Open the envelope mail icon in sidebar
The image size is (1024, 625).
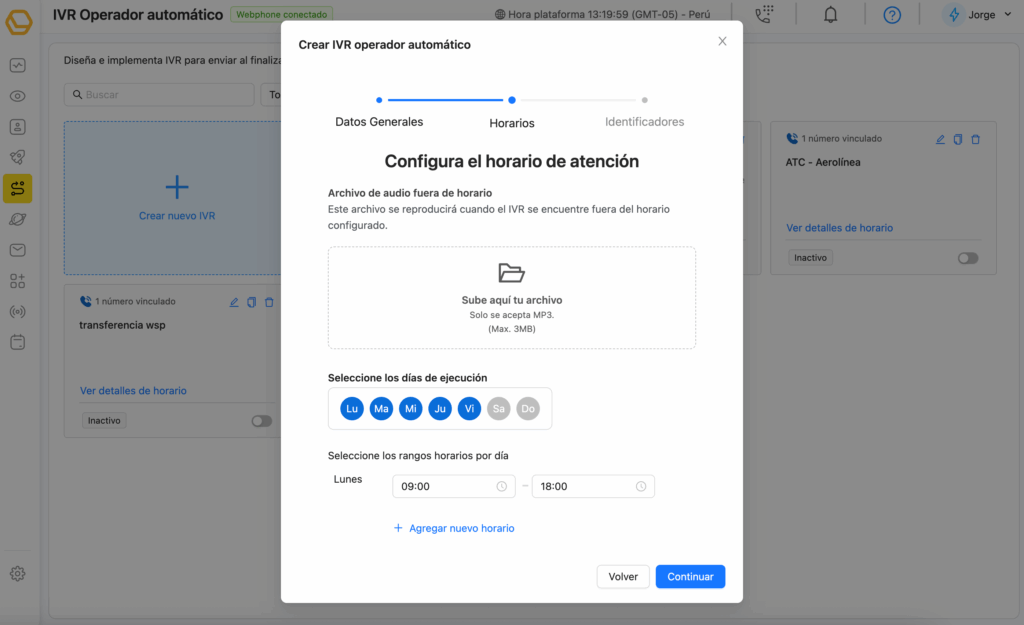[x=17, y=250]
